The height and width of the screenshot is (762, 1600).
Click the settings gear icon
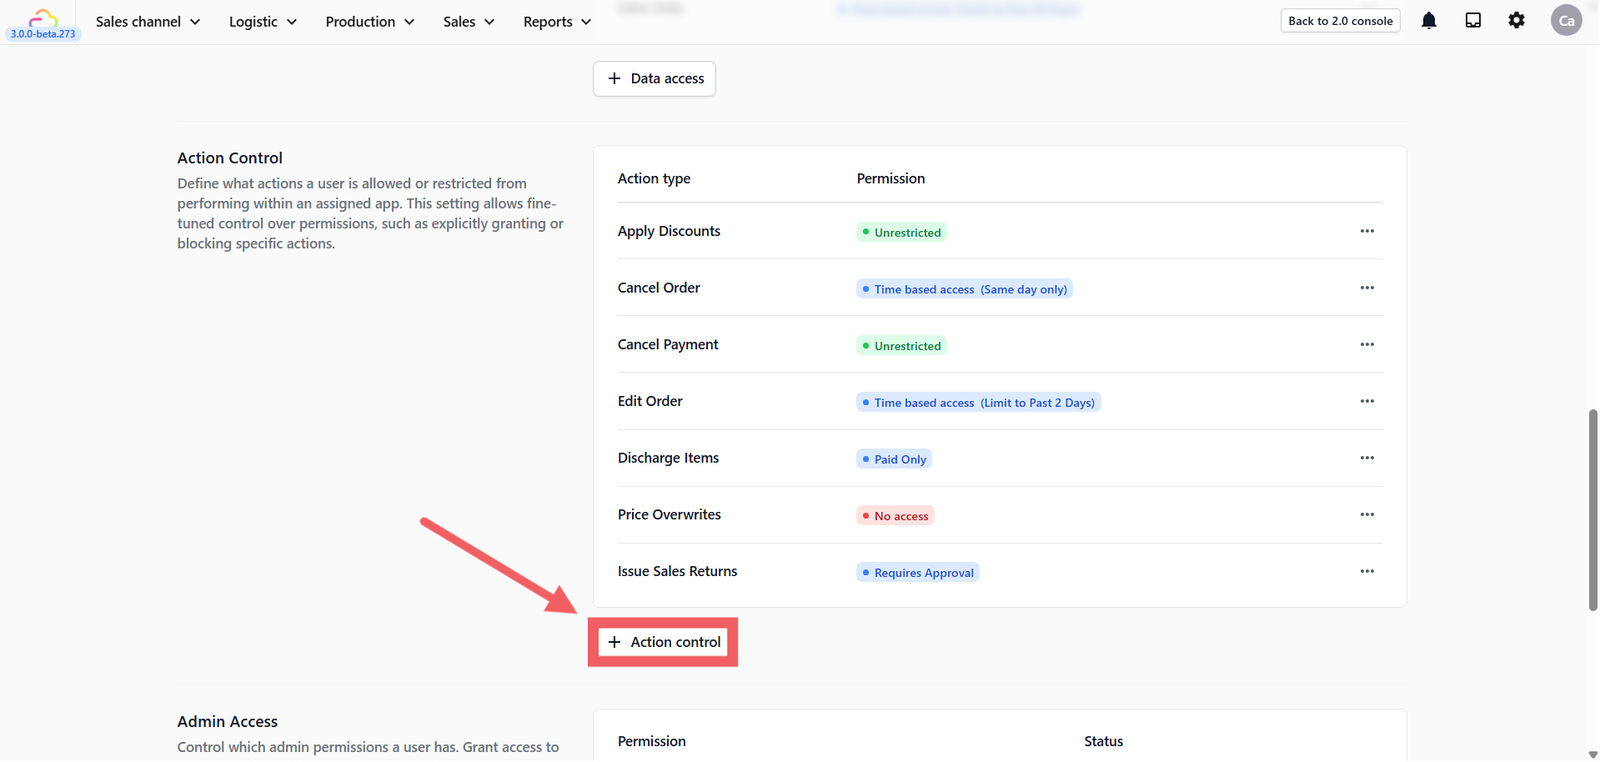point(1517,21)
